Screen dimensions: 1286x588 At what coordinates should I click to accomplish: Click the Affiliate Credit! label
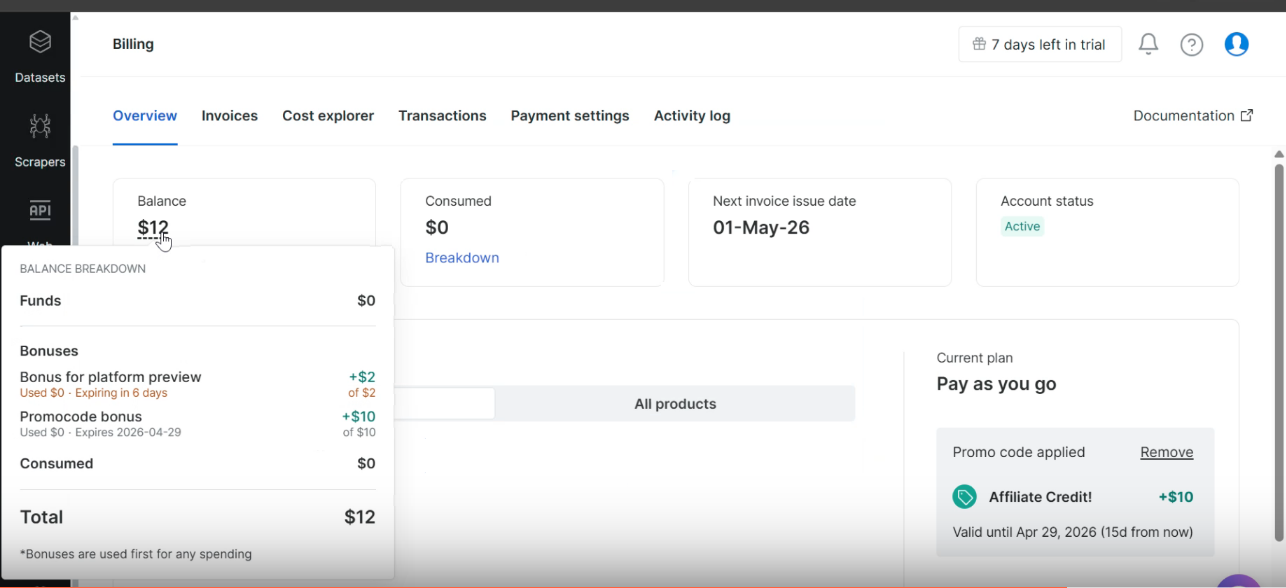tap(1041, 497)
